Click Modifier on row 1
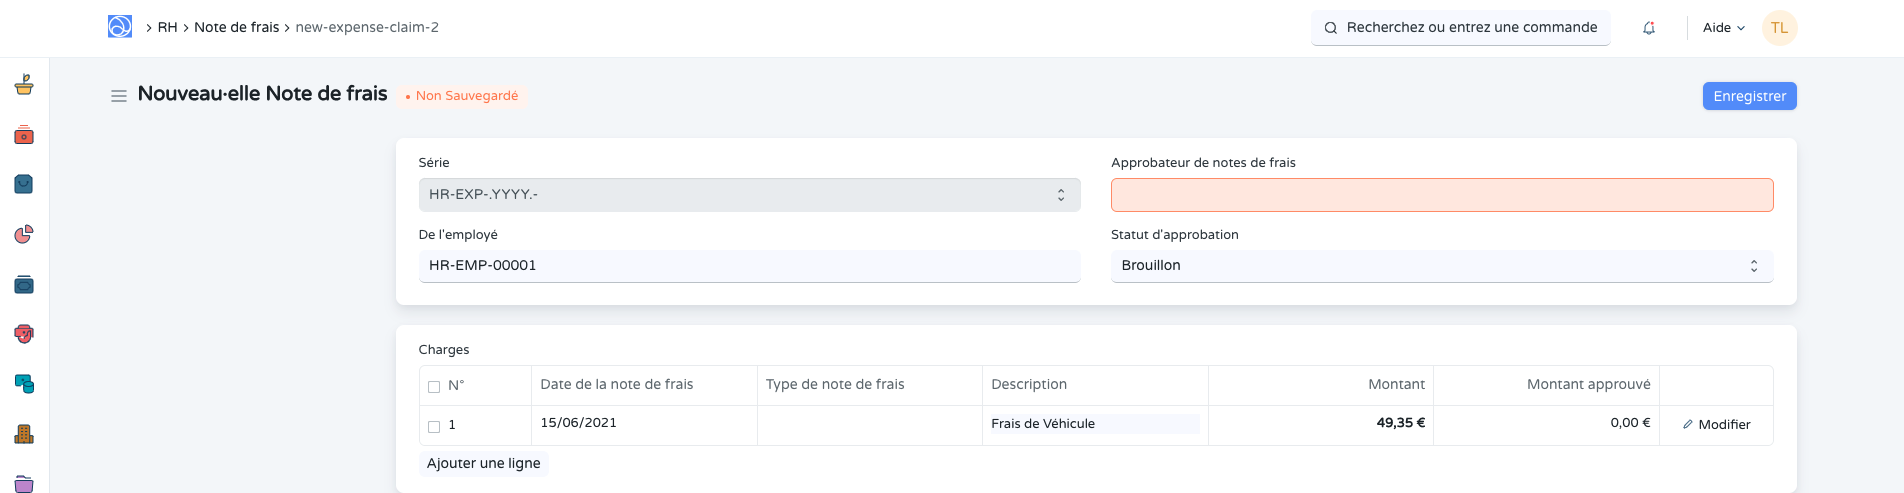Image resolution: width=1904 pixels, height=493 pixels. (x=1716, y=424)
